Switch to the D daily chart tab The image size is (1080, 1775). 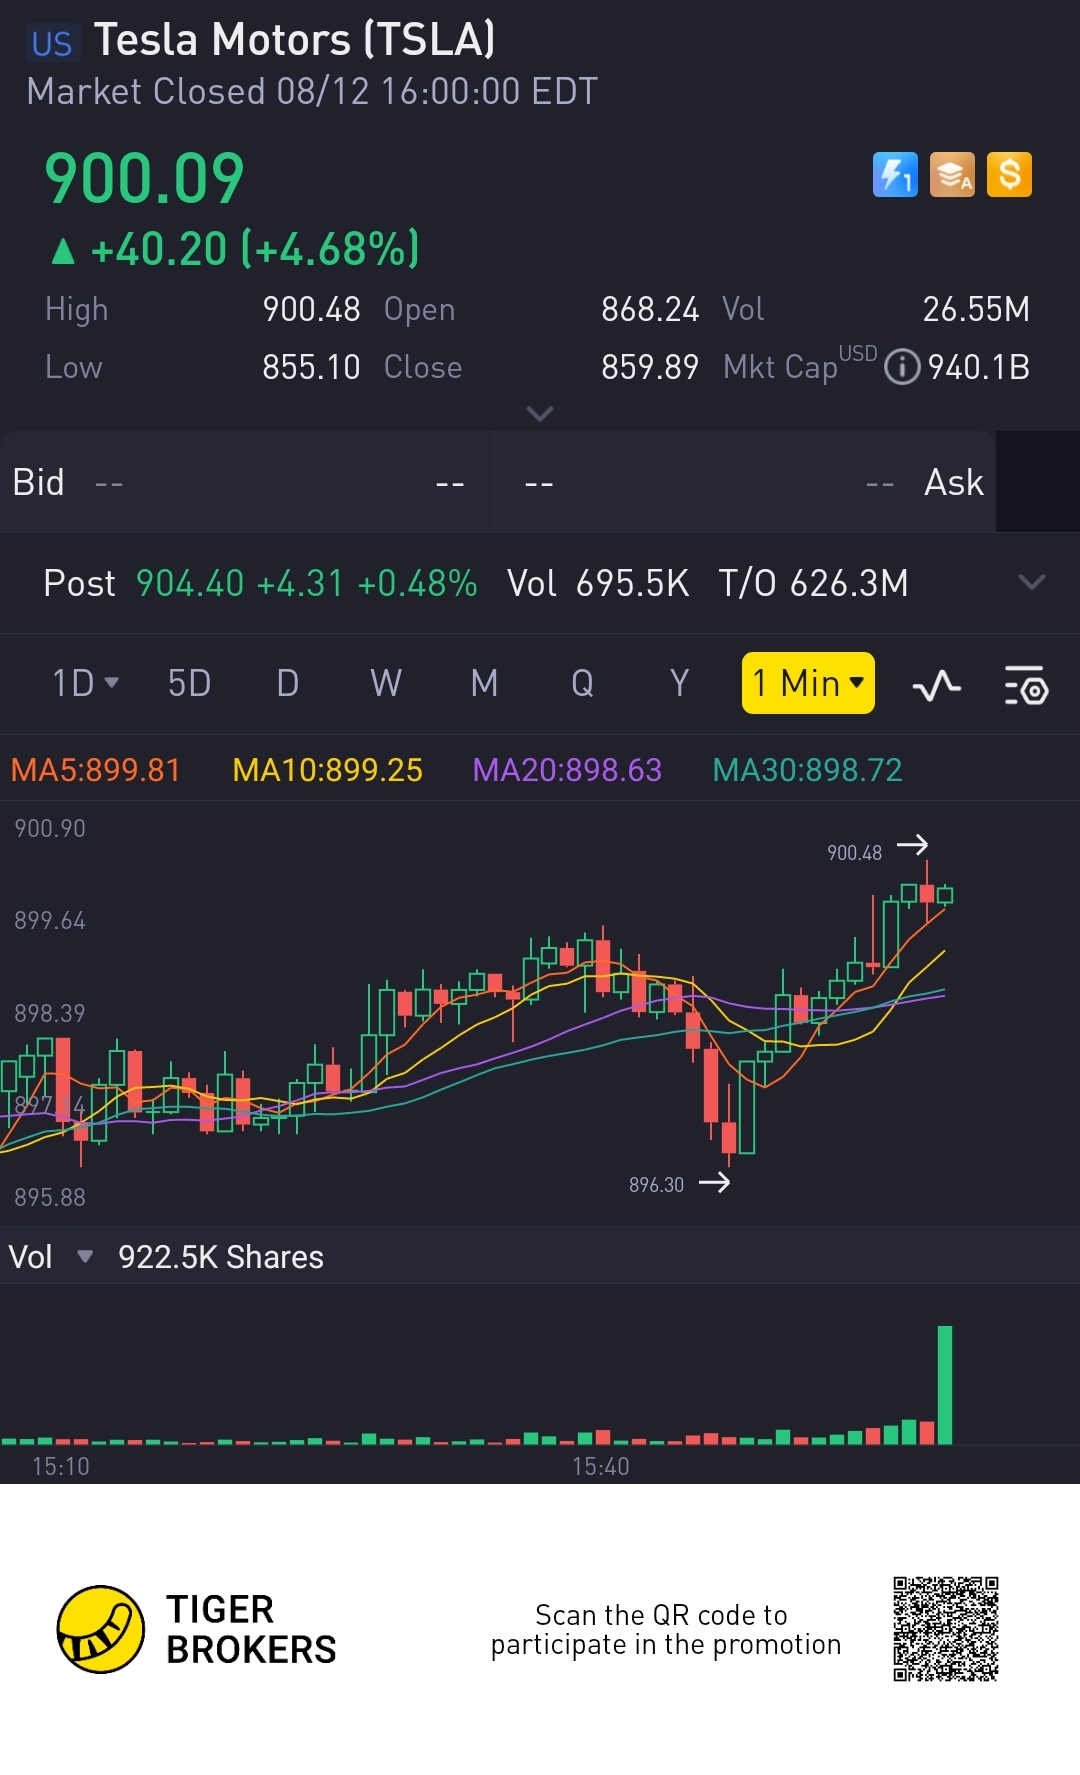tap(287, 684)
